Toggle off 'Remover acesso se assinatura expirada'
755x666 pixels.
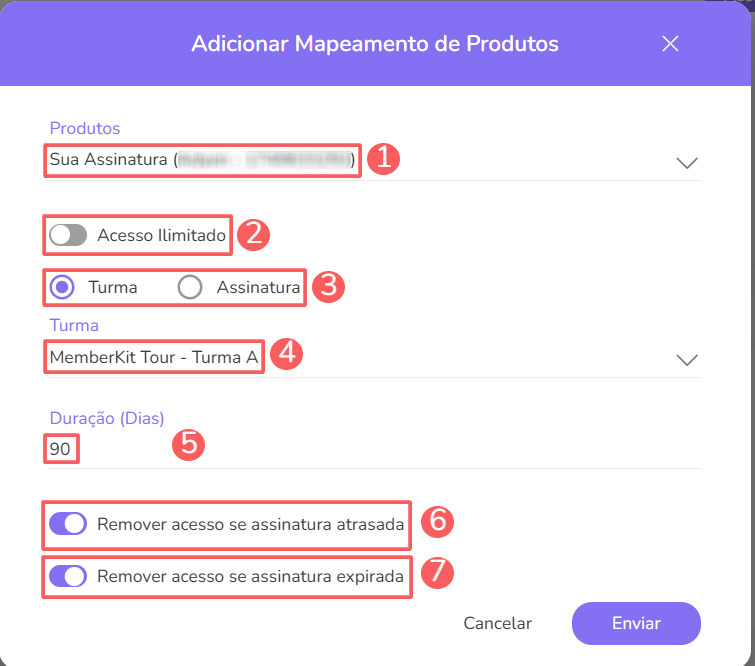coord(68,576)
